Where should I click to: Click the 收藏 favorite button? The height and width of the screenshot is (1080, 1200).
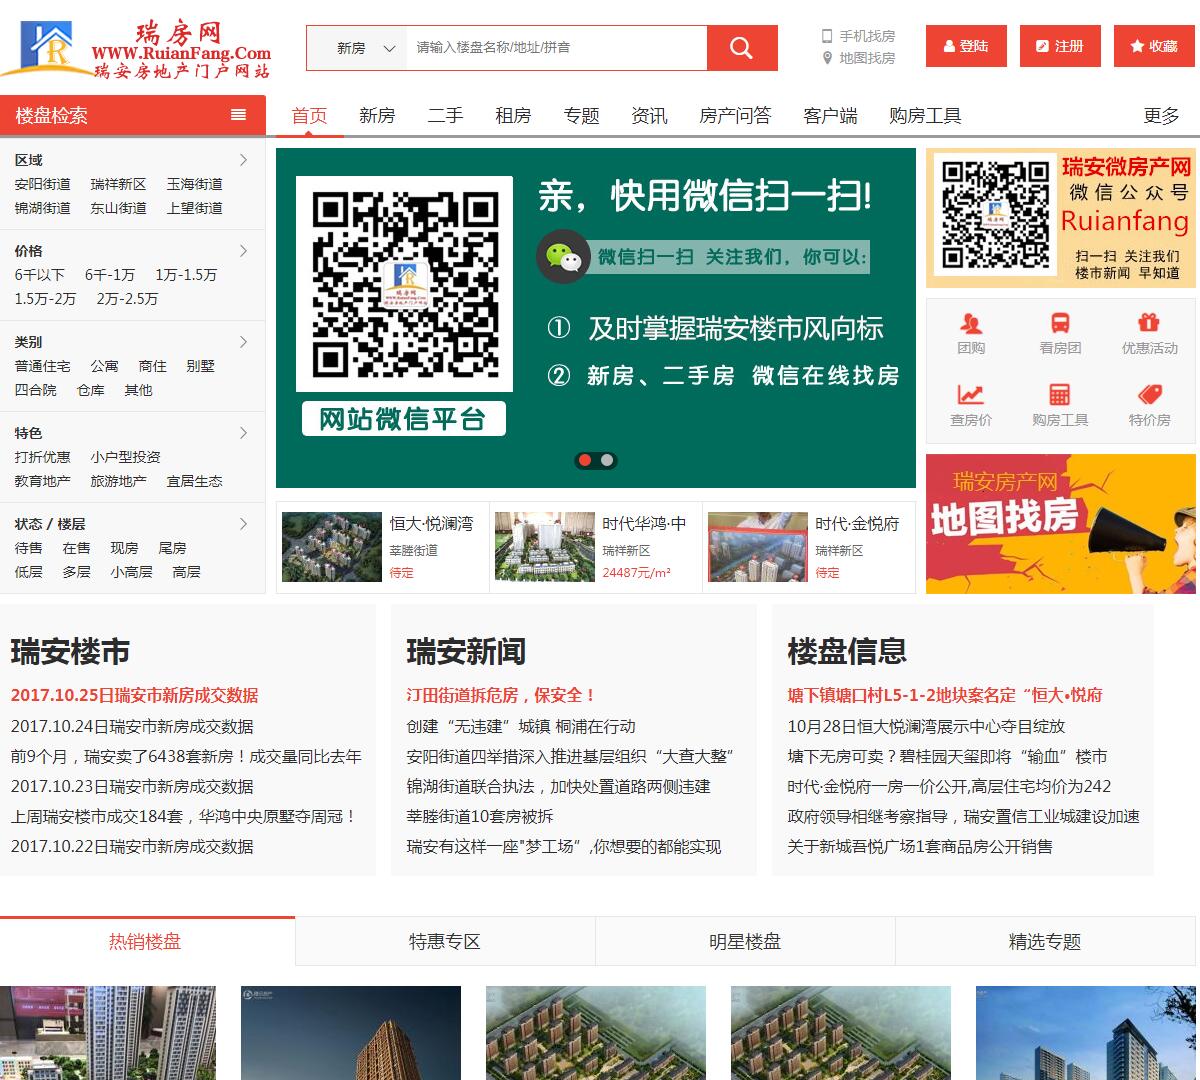[x=1154, y=46]
